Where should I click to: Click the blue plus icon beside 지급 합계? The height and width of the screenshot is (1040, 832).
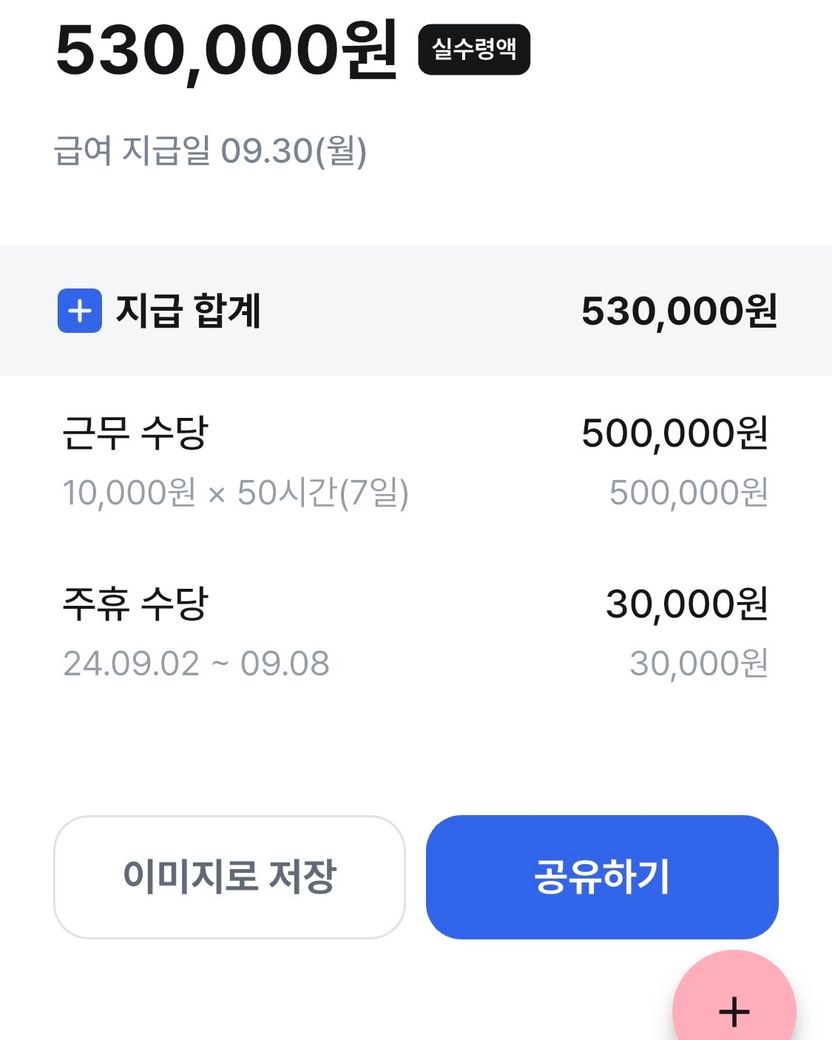coord(79,312)
